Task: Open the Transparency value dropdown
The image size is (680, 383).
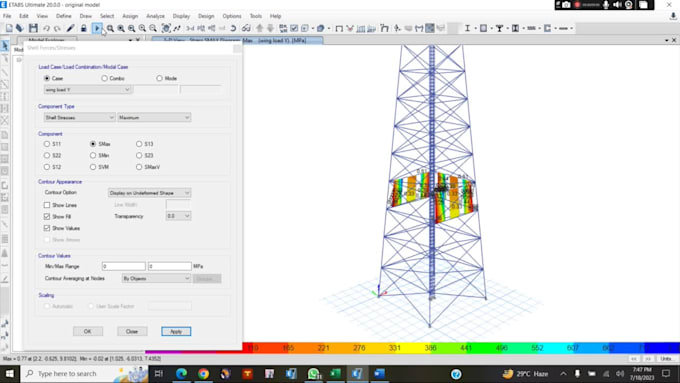Action: (178, 216)
